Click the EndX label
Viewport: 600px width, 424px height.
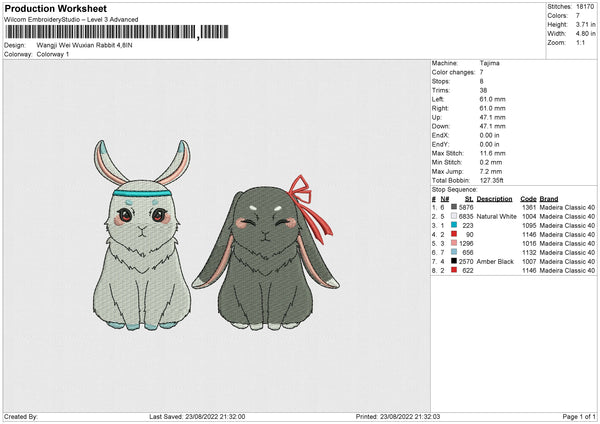pyautogui.click(x=440, y=135)
